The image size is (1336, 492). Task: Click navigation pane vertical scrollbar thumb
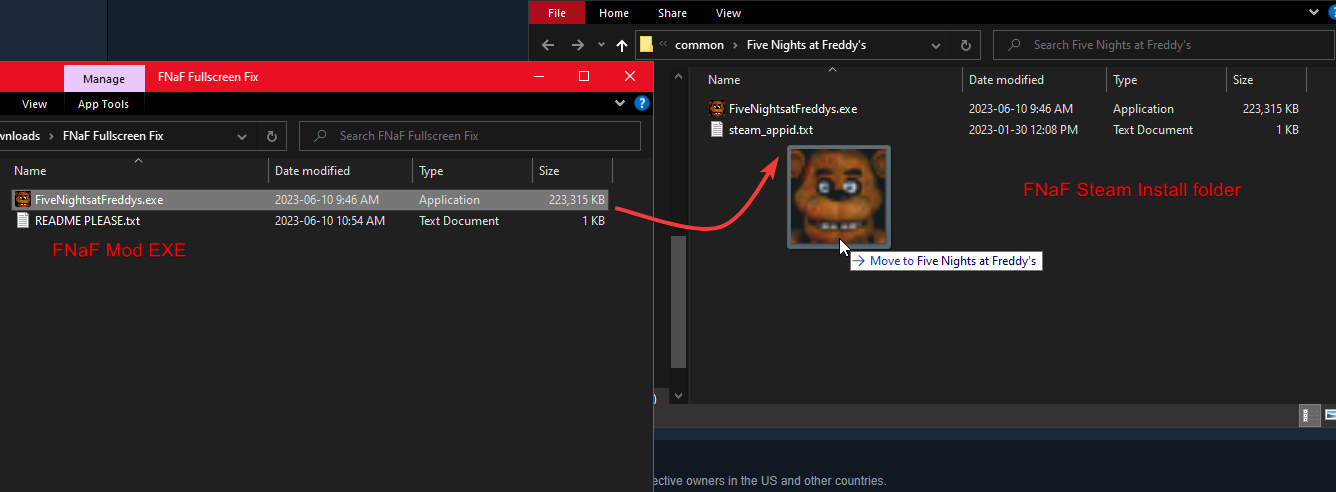click(x=678, y=301)
